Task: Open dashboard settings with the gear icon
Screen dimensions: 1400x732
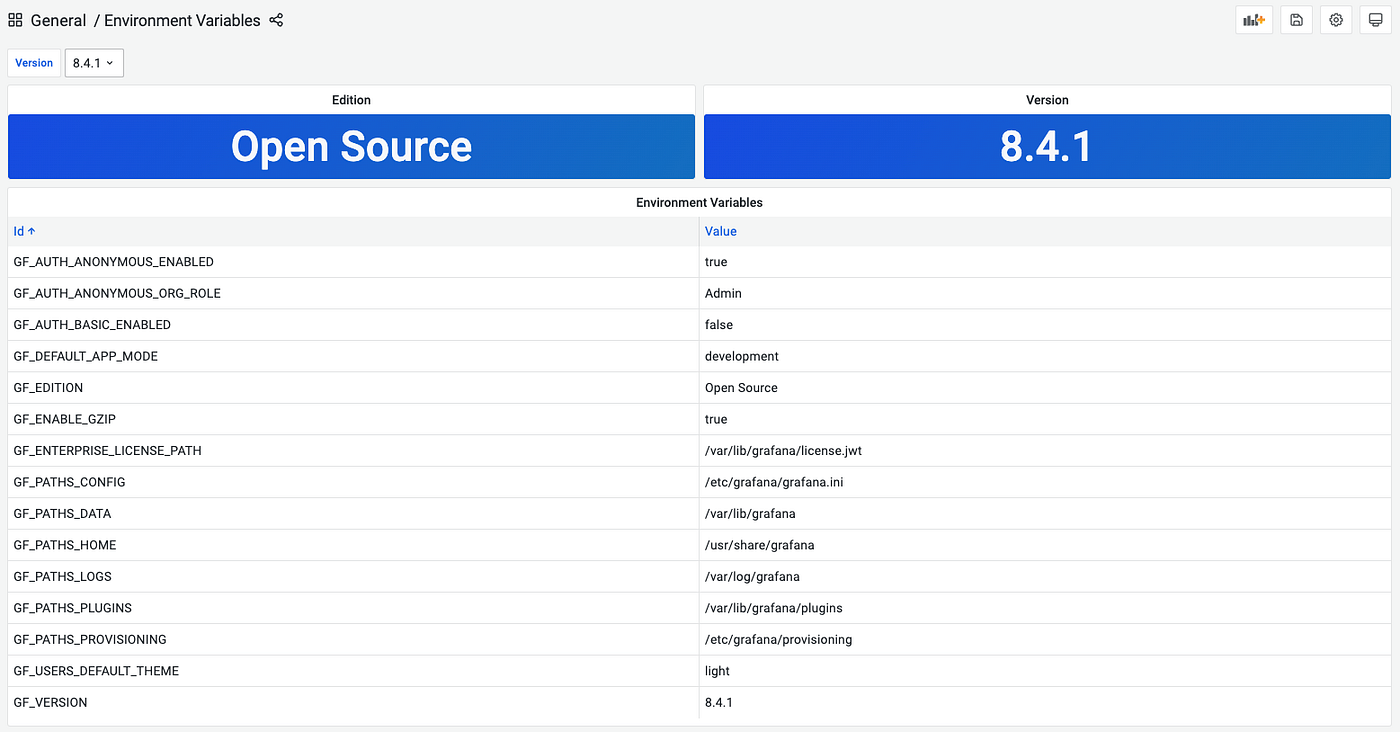Action: 1336,19
